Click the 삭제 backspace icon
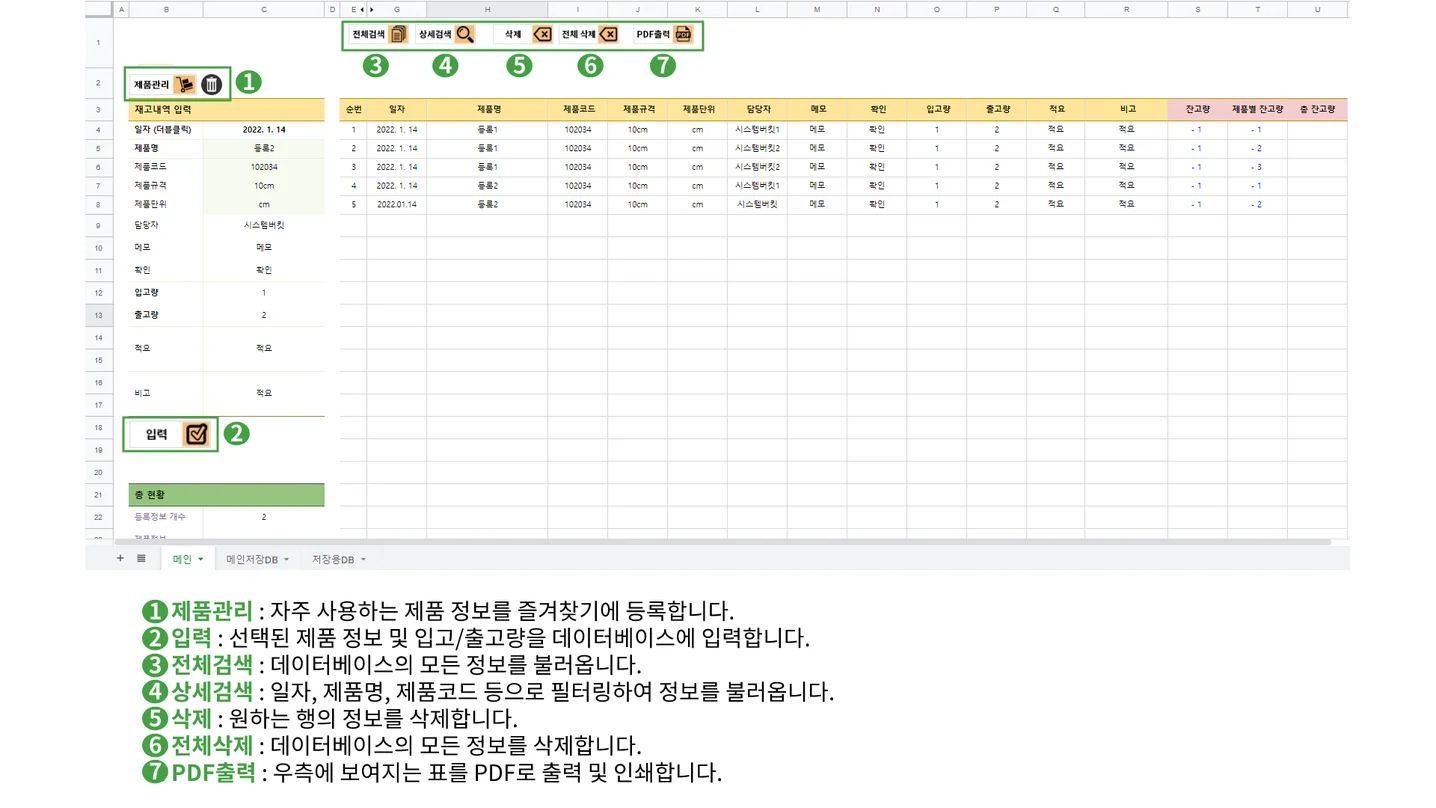 [541, 34]
